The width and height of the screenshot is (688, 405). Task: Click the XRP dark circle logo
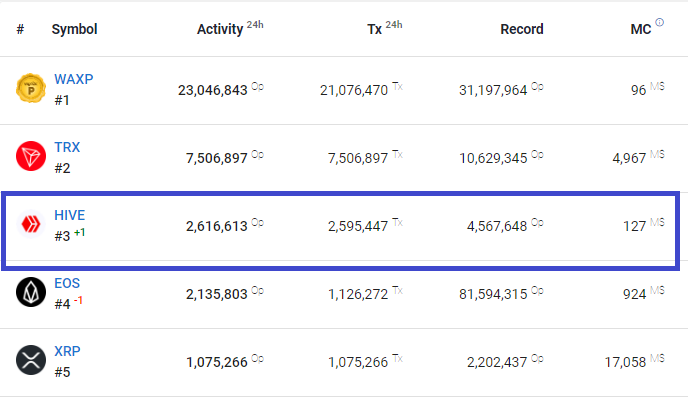click(x=31, y=360)
